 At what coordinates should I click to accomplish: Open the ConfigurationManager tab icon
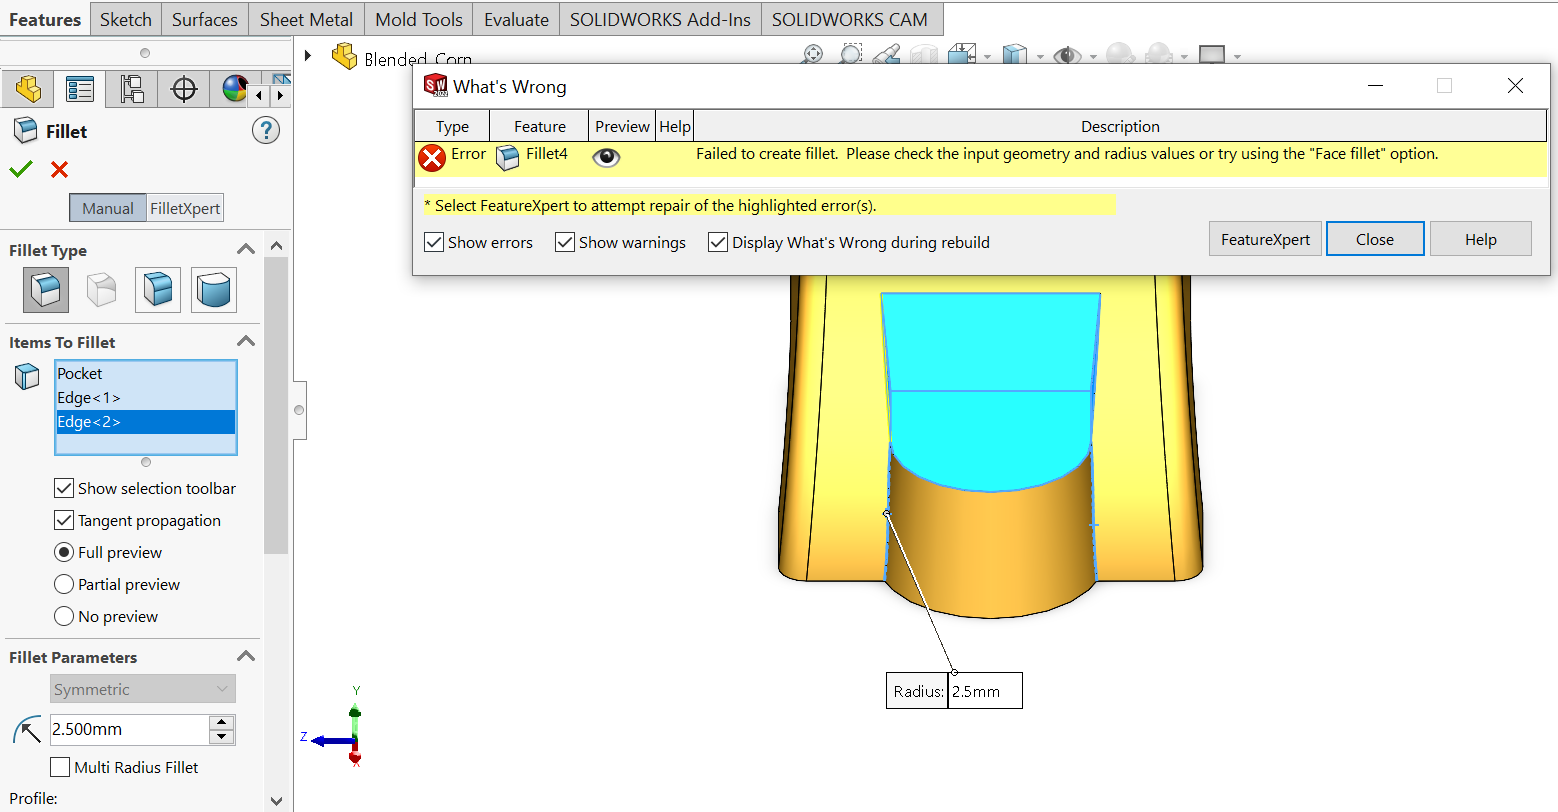pyautogui.click(x=132, y=89)
